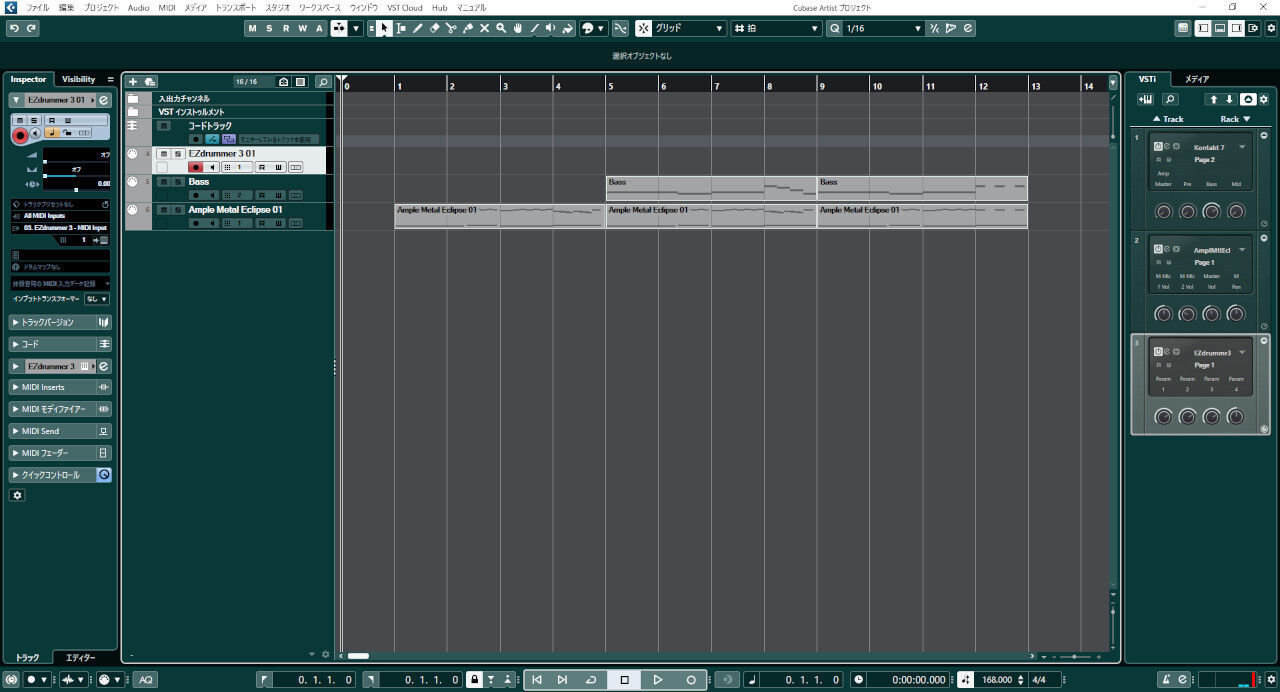Pick the Scissors split tool
The width and height of the screenshot is (1280, 692).
click(452, 28)
